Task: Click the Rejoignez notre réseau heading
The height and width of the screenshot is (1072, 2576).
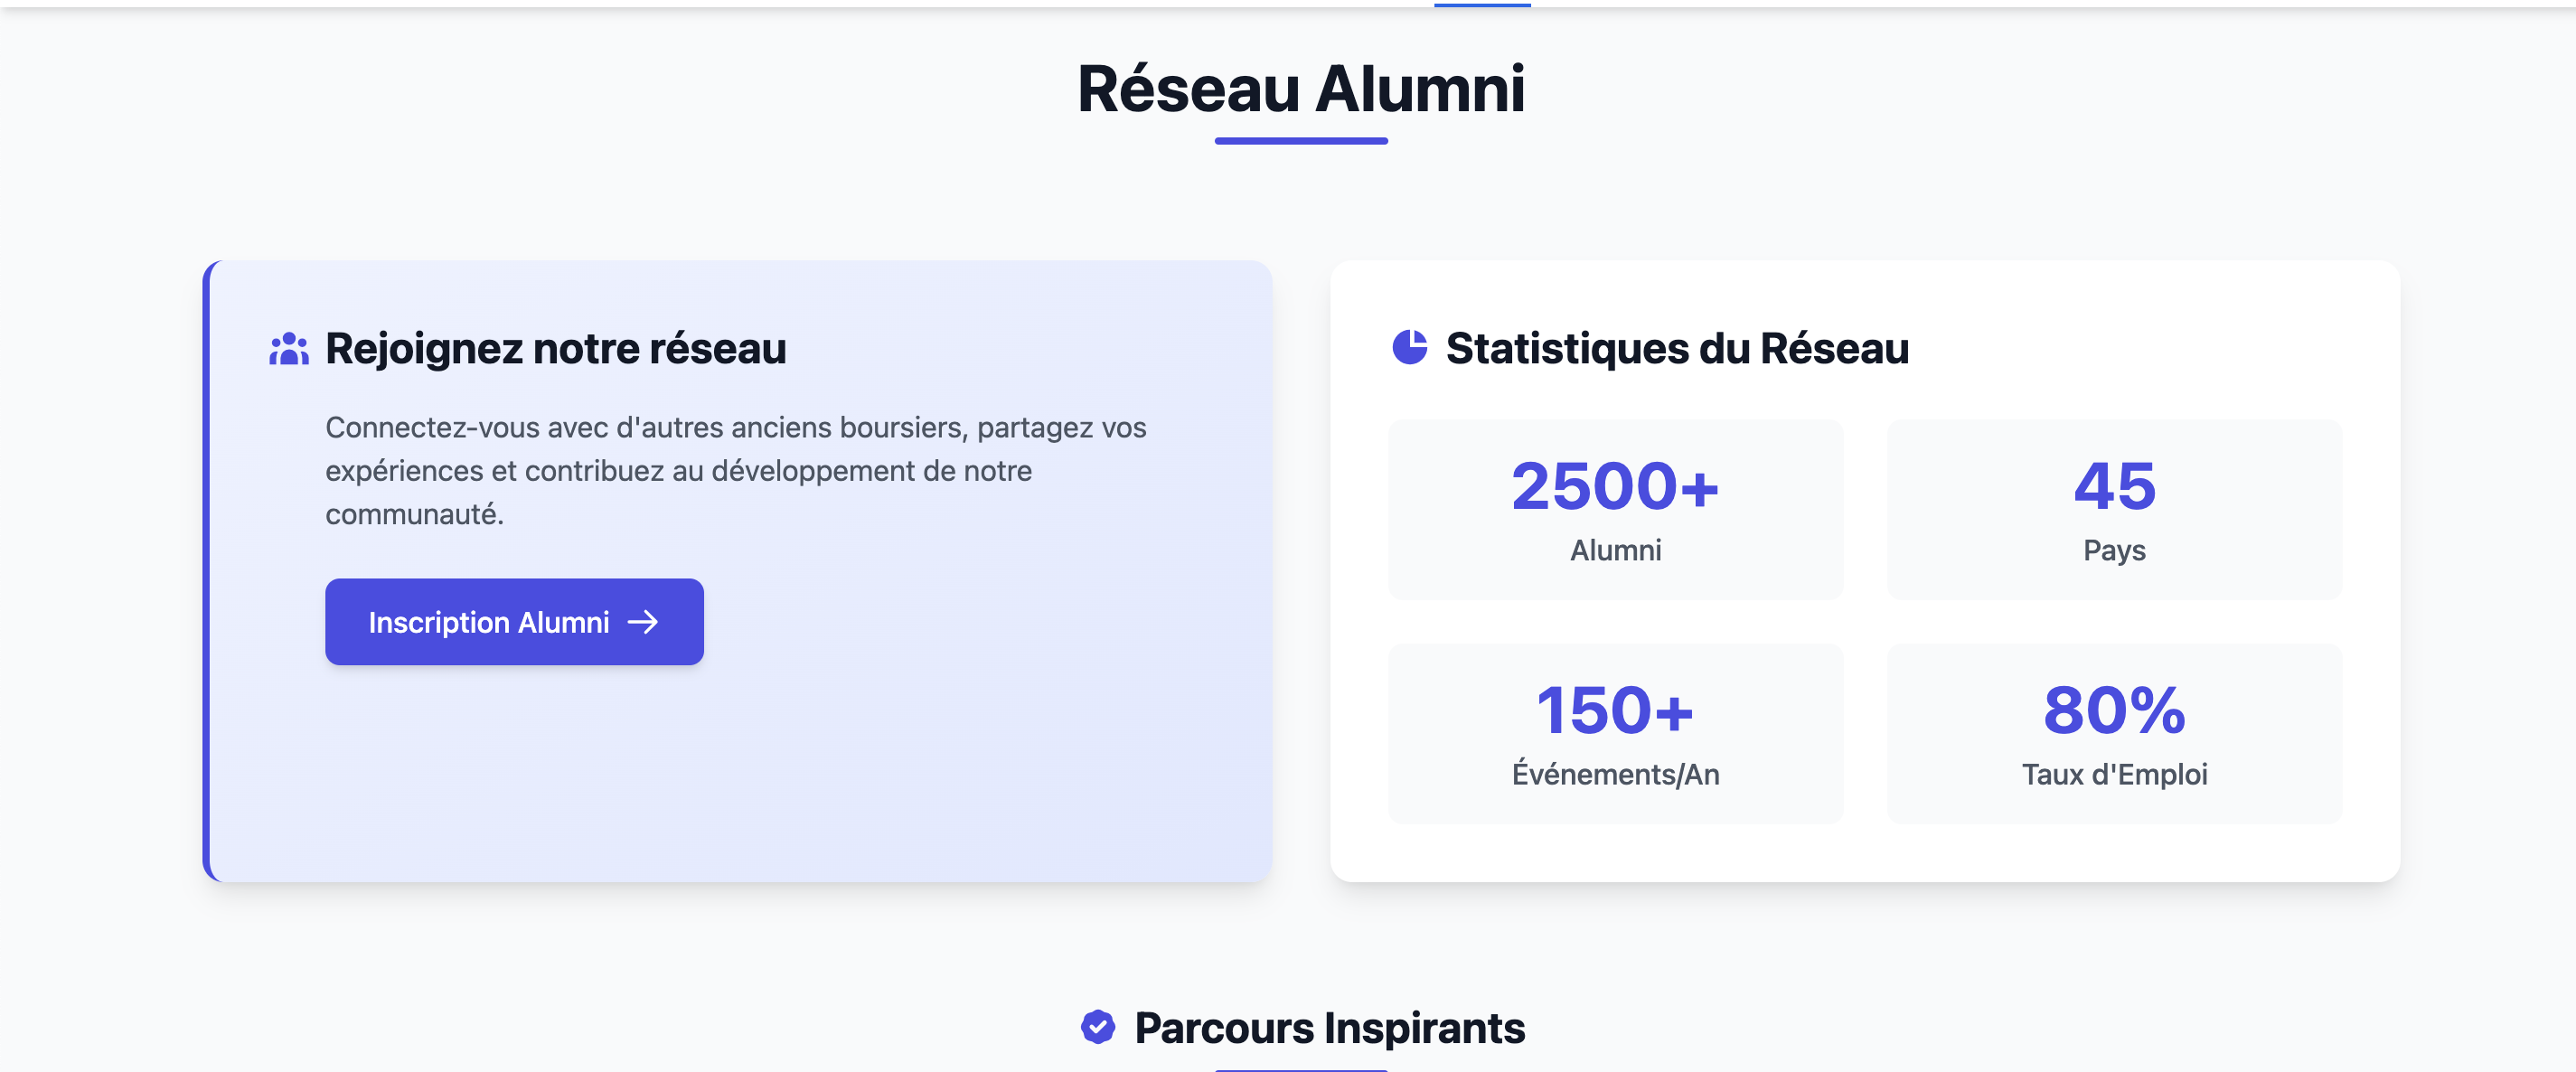Action: pyautogui.click(x=556, y=348)
